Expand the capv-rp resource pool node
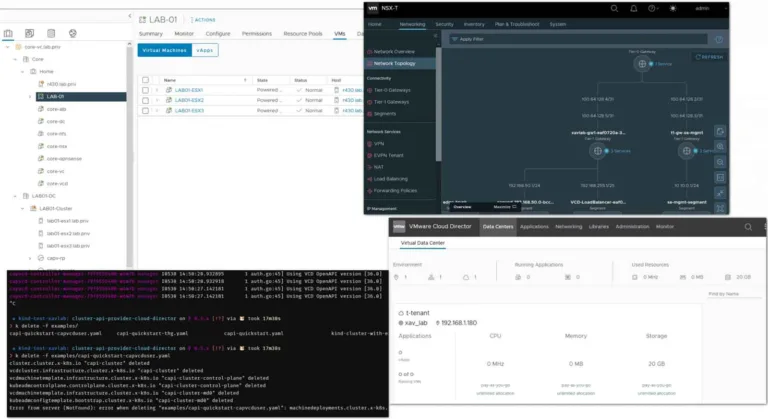Viewport: 768px width, 419px height. click(30, 258)
